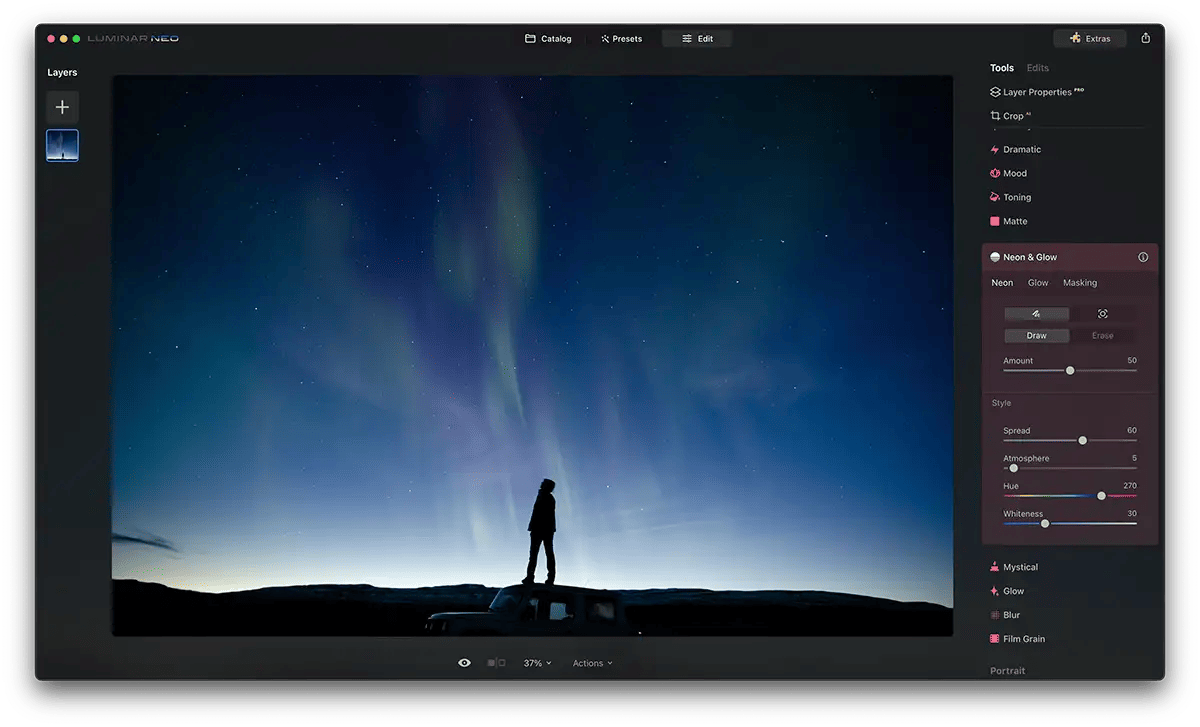
Task: Select the image layer thumbnail in Layers panel
Action: coord(62,145)
